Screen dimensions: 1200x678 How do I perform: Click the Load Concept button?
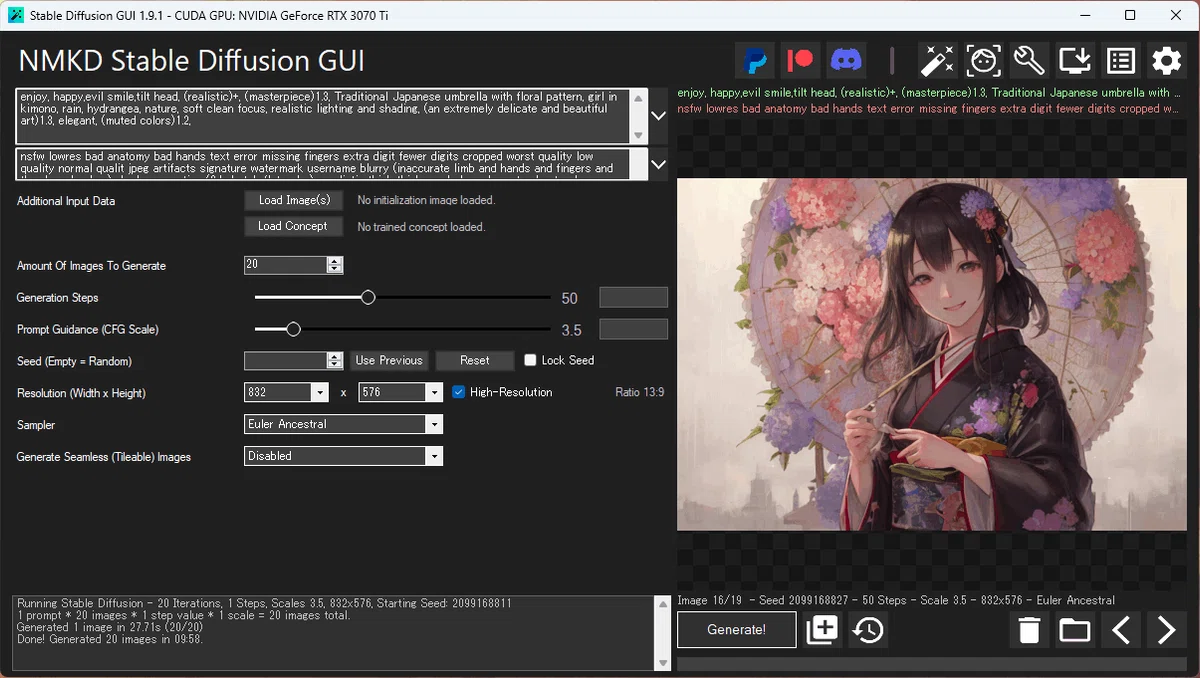pos(294,226)
